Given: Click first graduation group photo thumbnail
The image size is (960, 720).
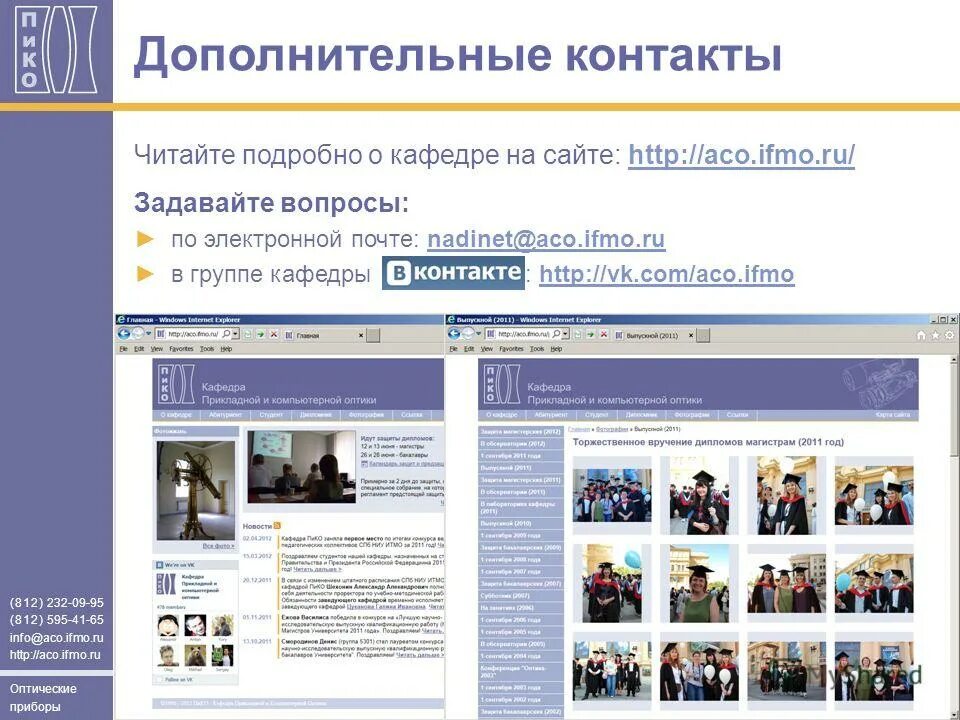Looking at the screenshot, I should pyautogui.click(x=612, y=495).
